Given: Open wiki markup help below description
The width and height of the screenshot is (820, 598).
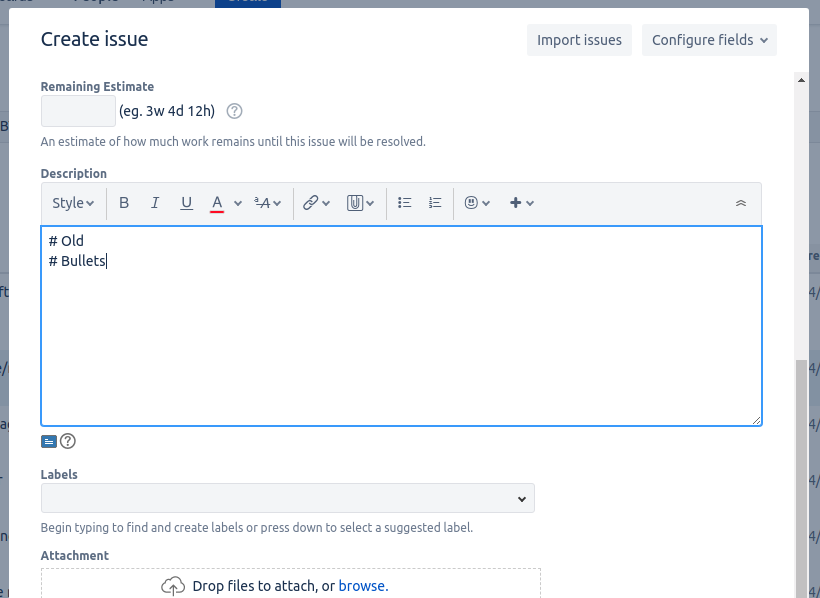Looking at the screenshot, I should [x=68, y=442].
